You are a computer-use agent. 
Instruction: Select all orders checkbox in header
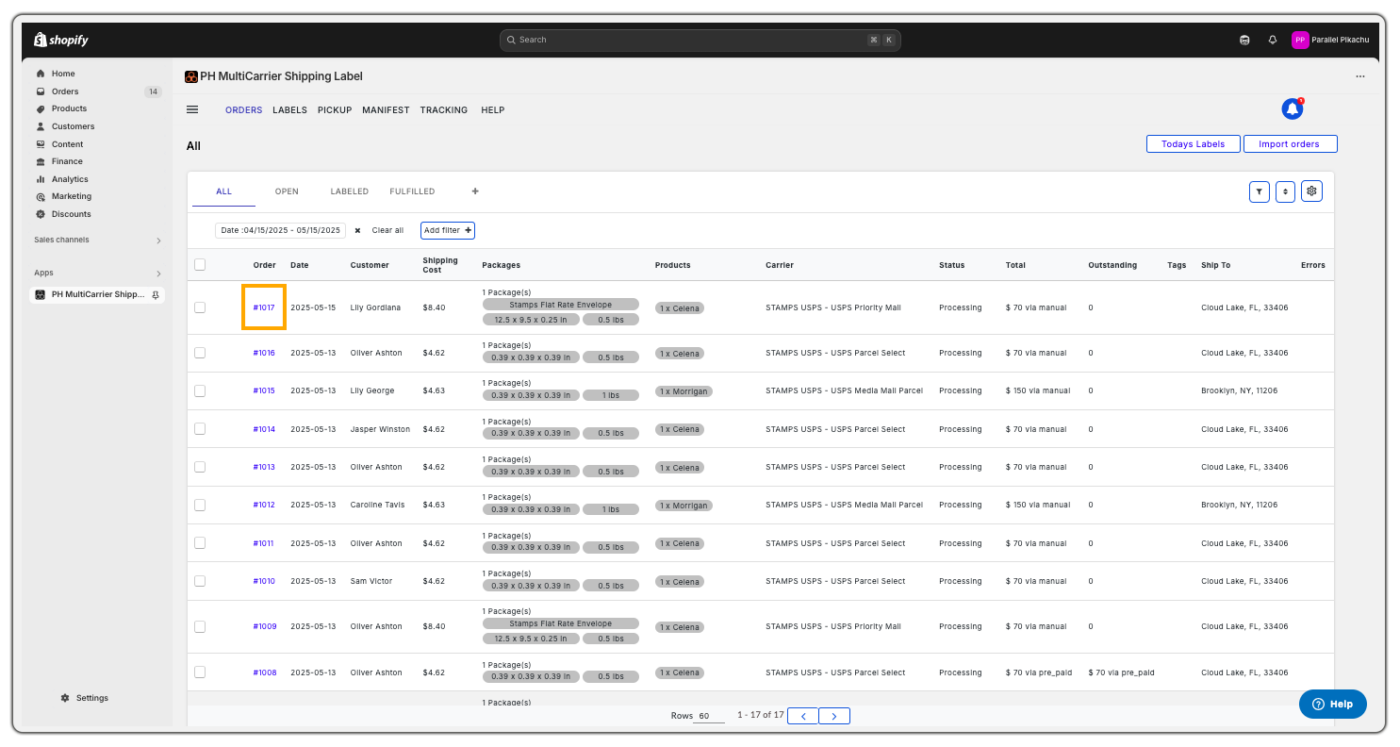coord(200,265)
